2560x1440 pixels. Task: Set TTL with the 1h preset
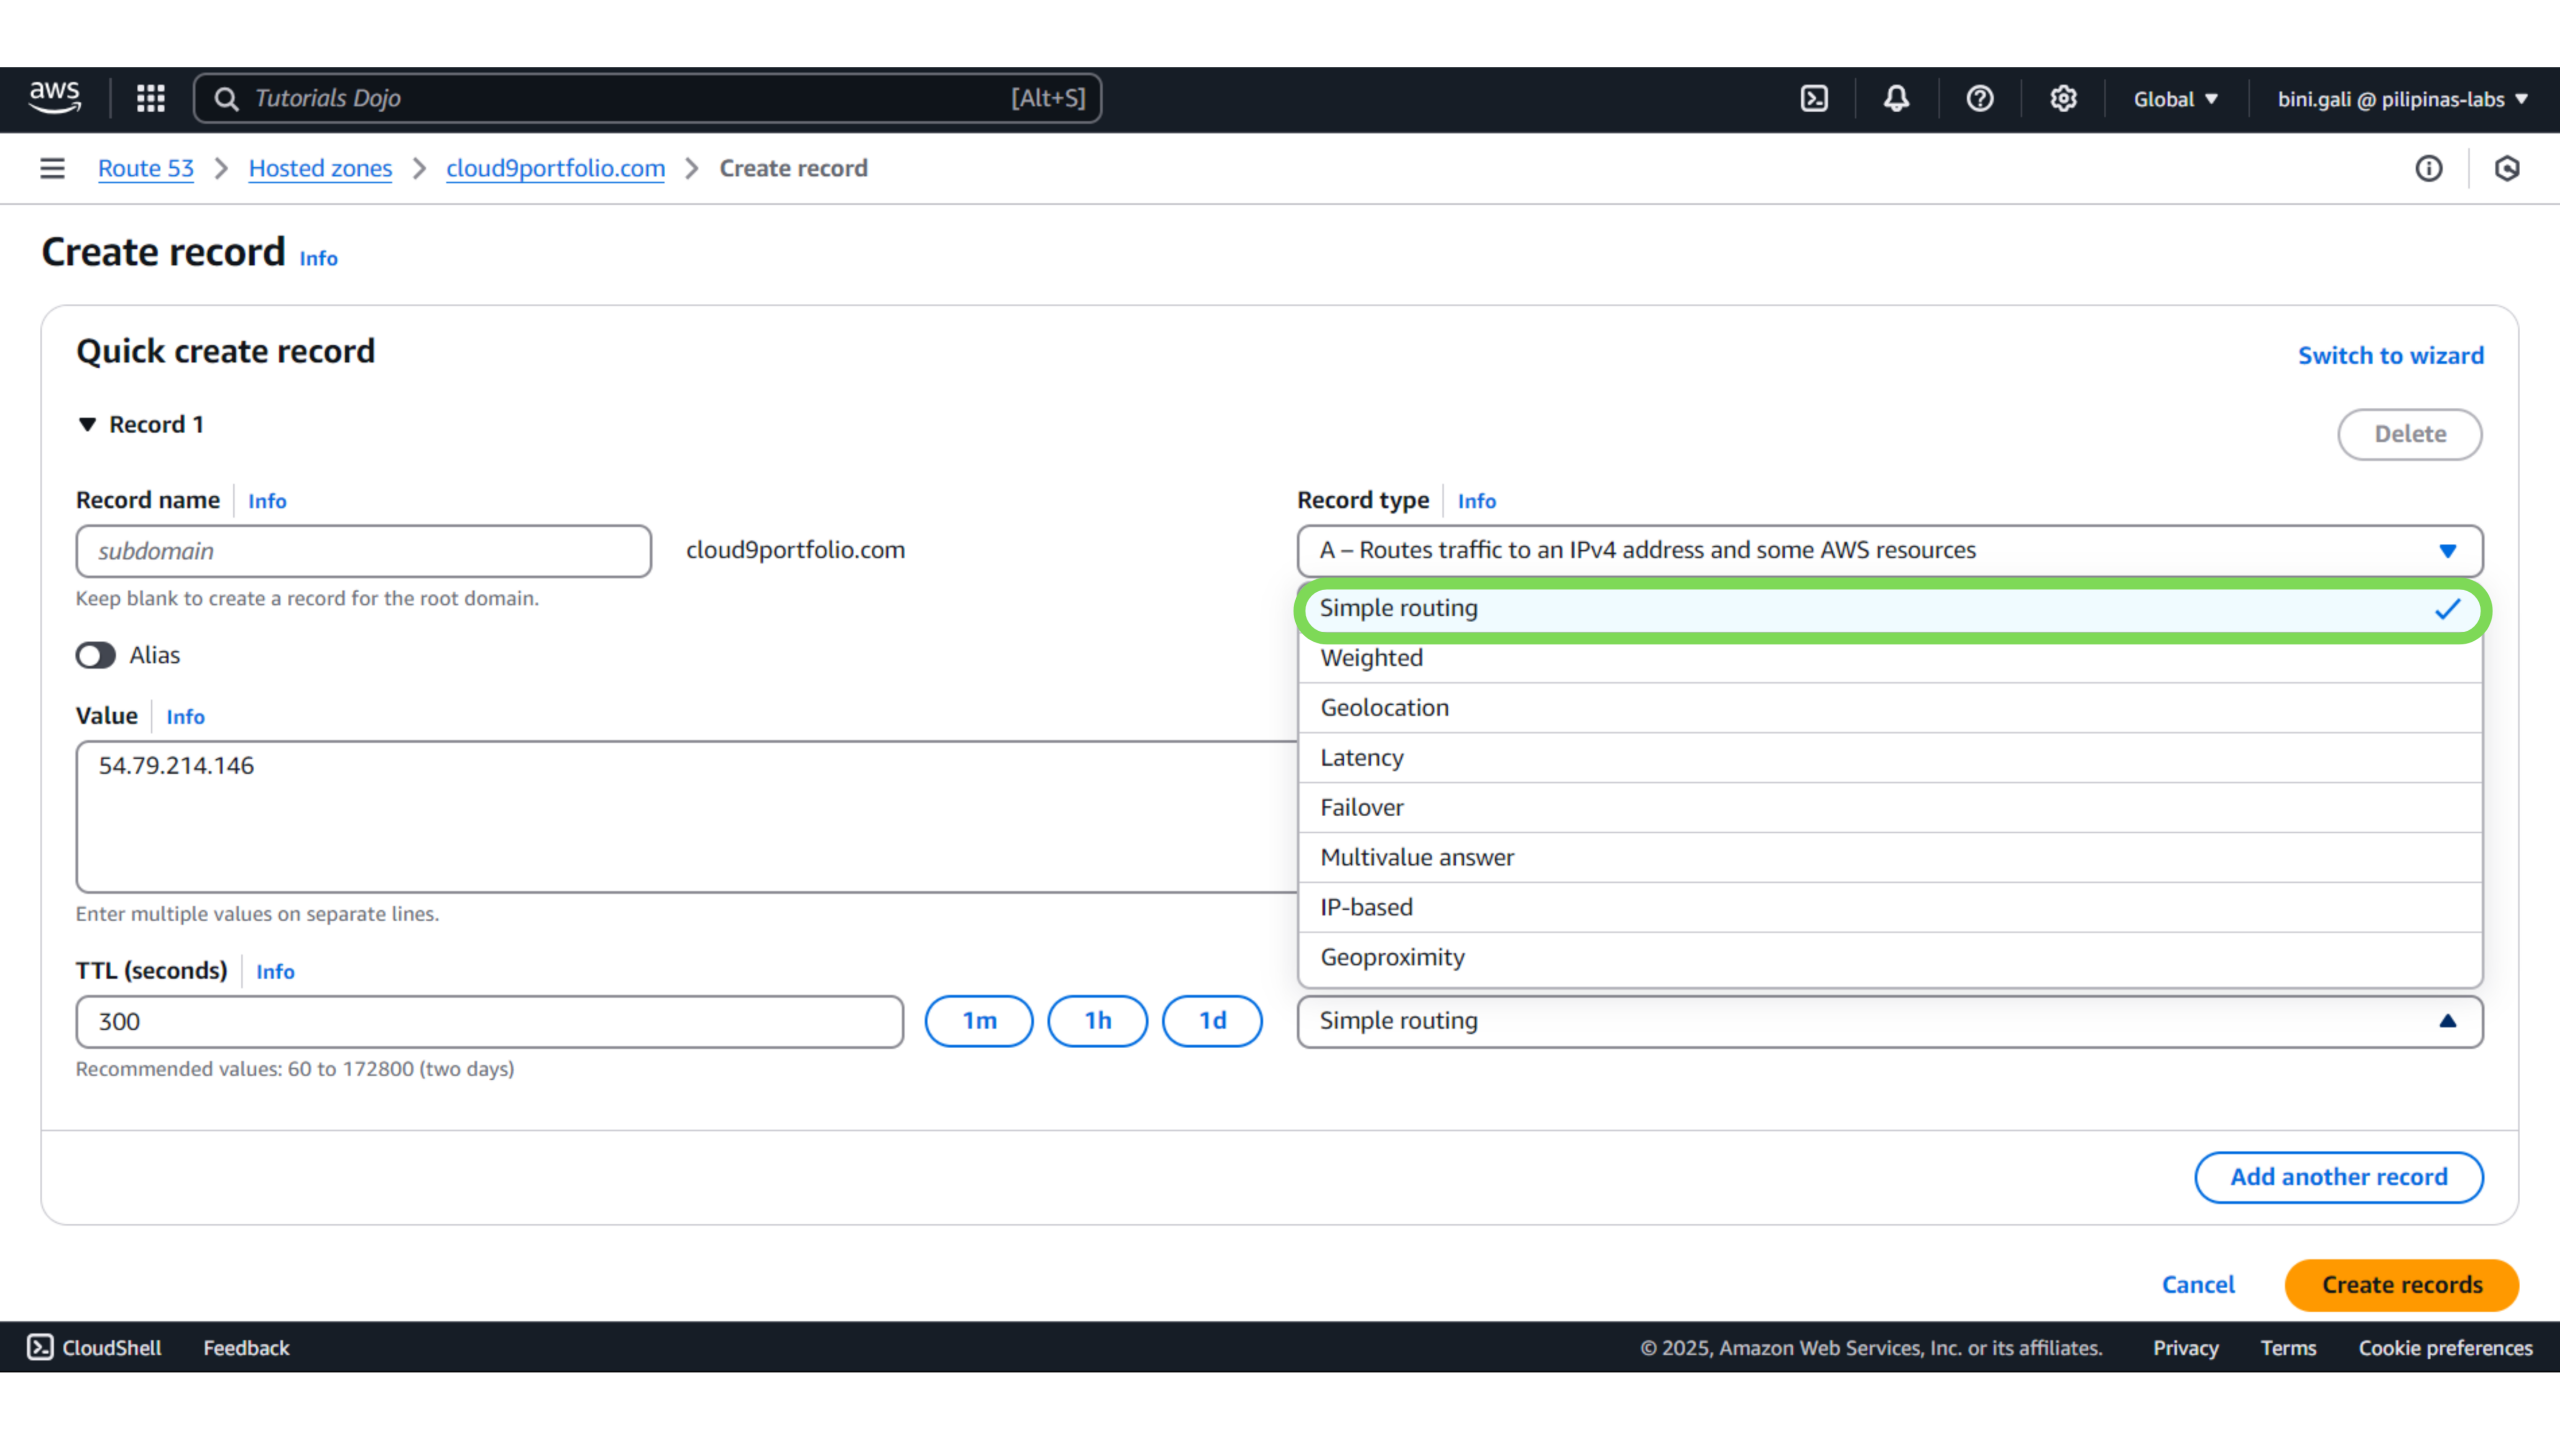(x=1097, y=1021)
